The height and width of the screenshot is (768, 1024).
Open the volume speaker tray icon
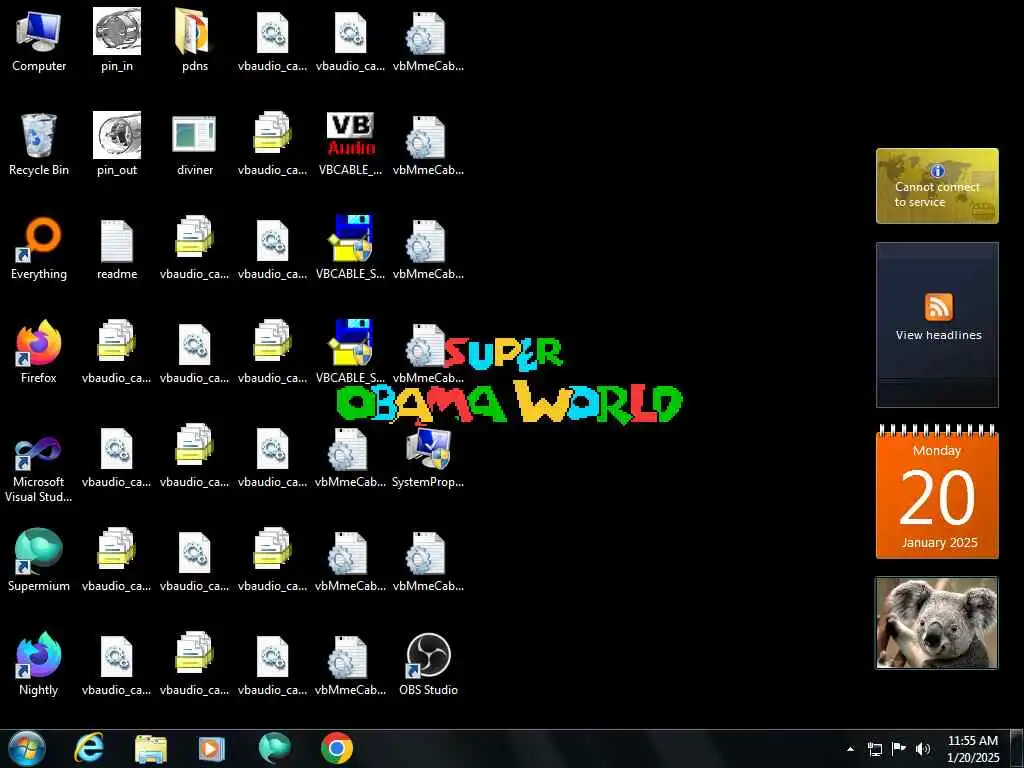click(x=923, y=749)
